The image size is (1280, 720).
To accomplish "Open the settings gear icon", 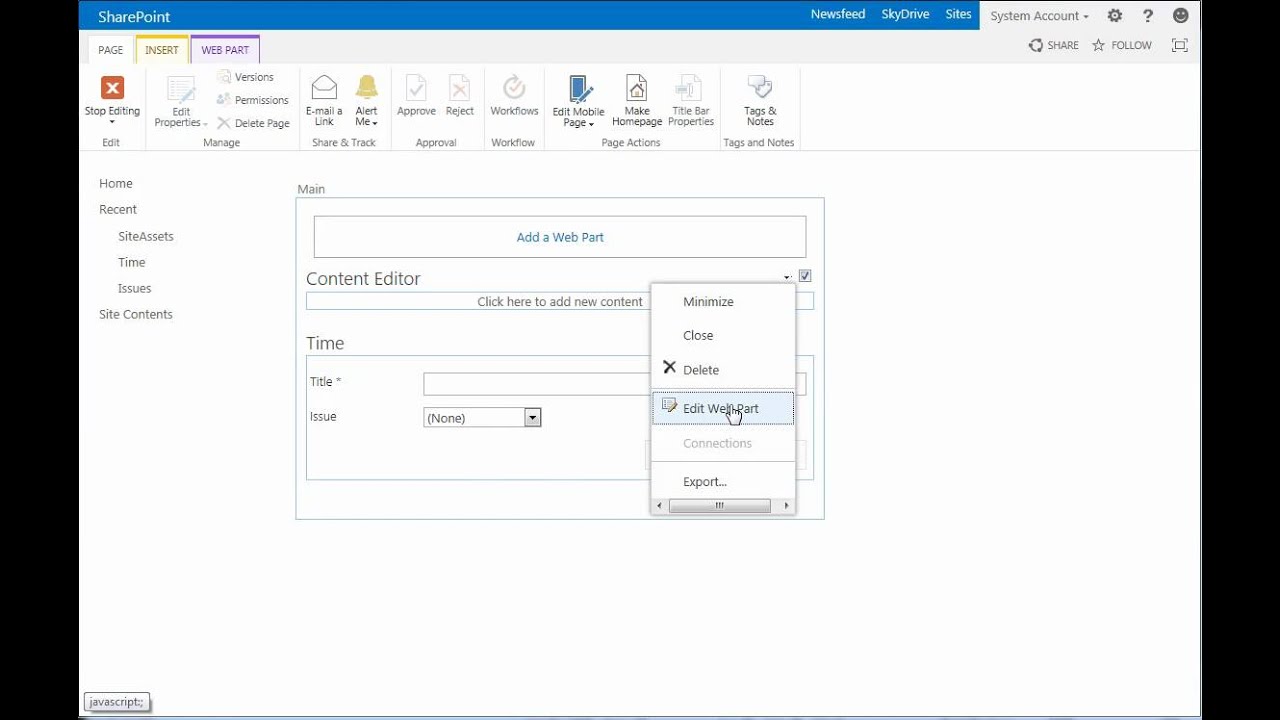I will pos(1115,15).
